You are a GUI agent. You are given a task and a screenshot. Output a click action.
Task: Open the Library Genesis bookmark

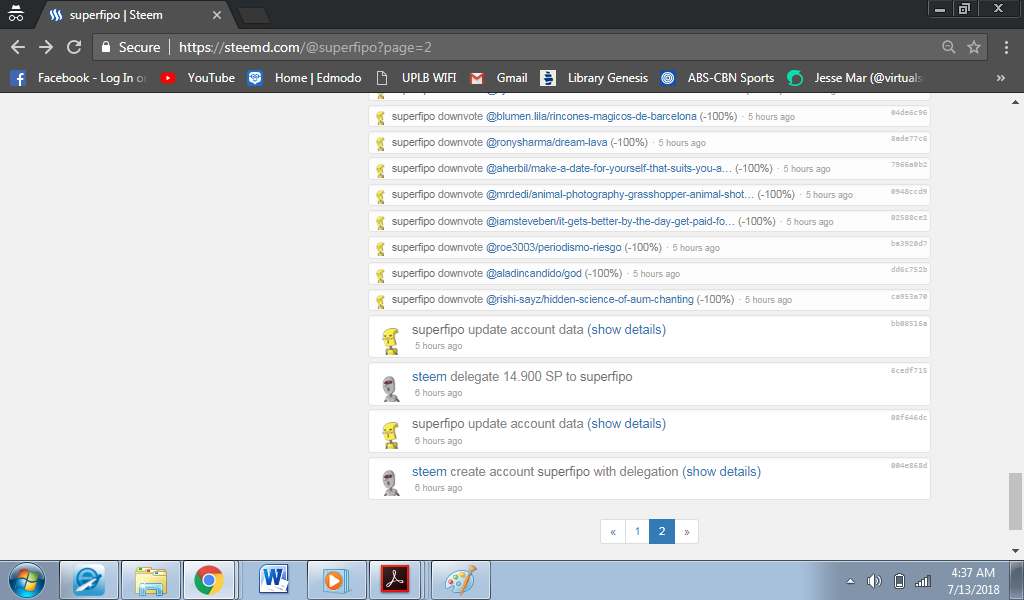point(594,78)
